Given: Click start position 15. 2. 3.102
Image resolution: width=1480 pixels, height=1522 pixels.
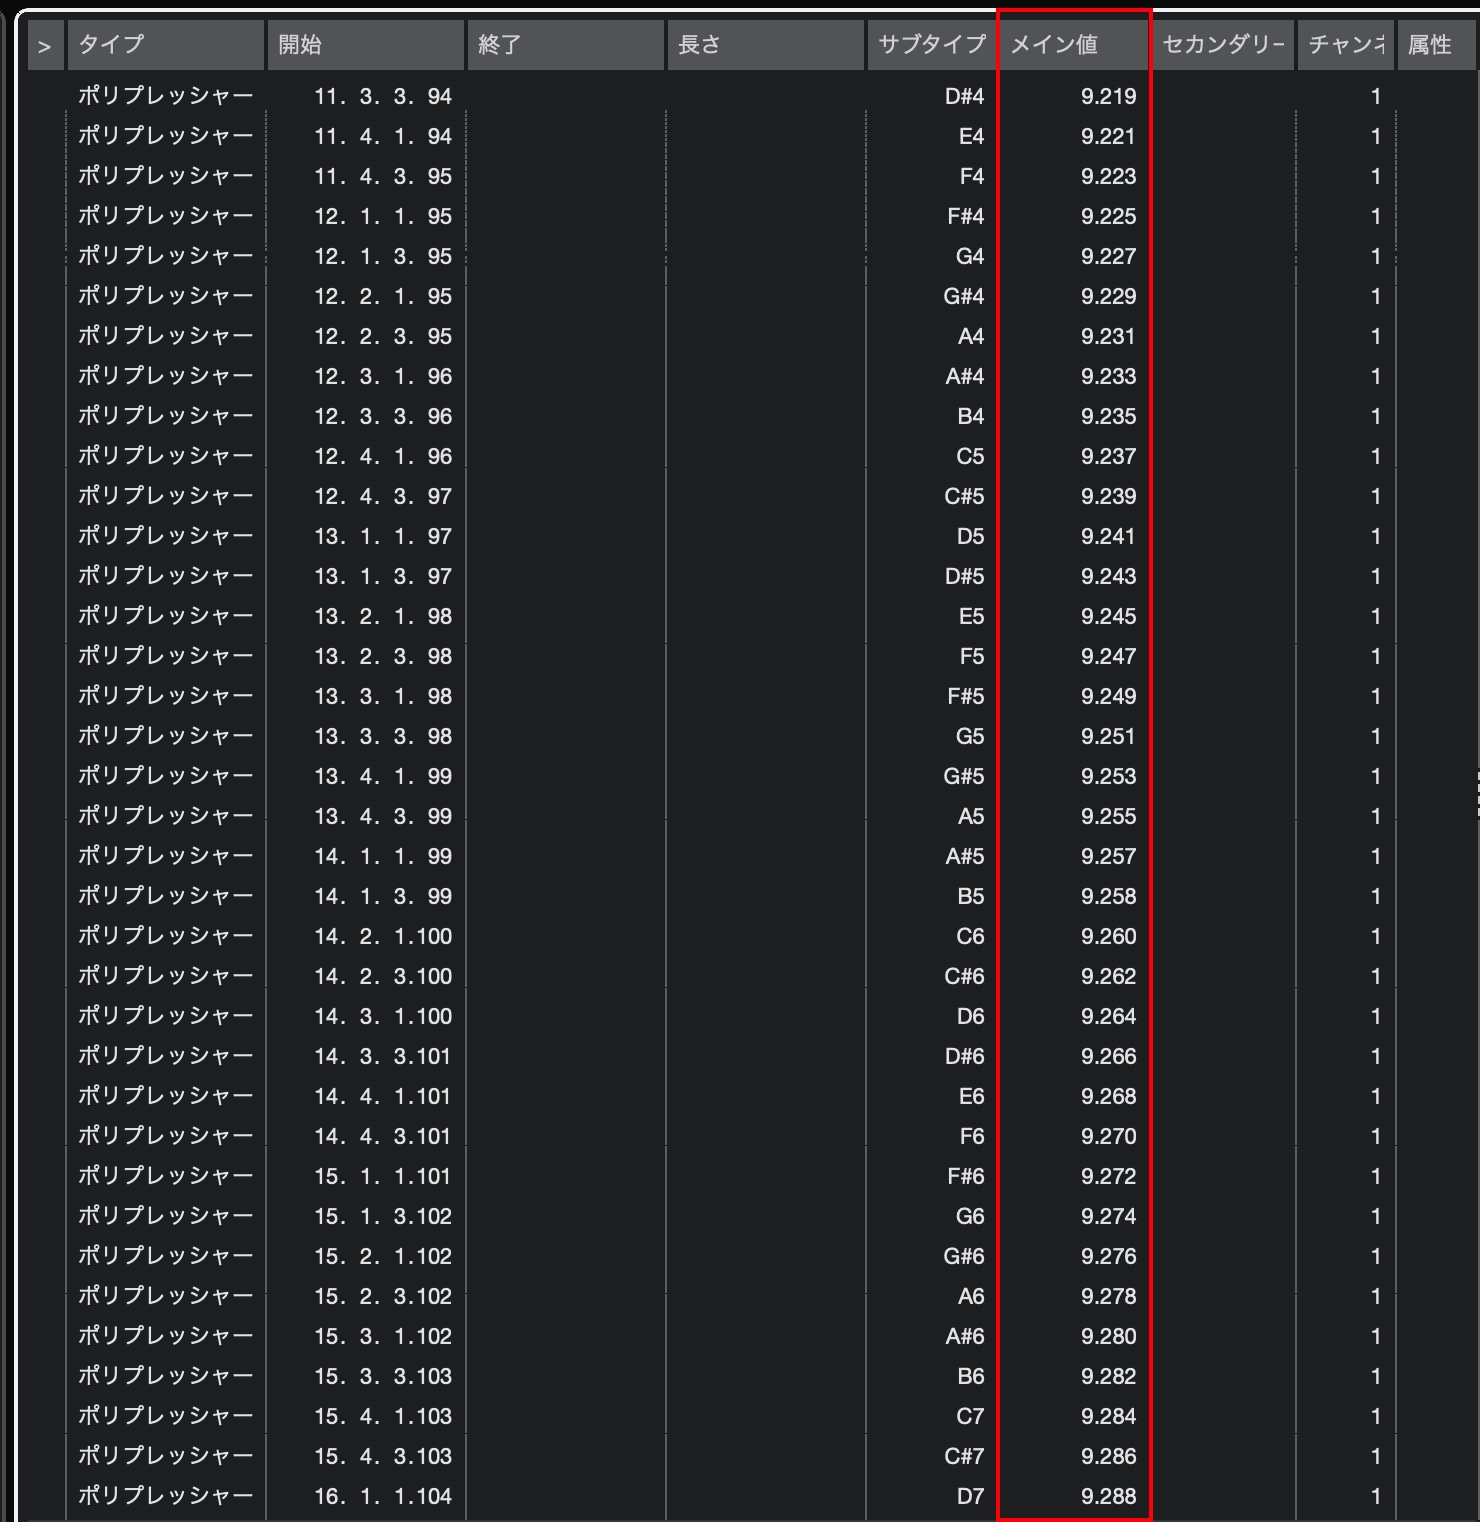Looking at the screenshot, I should click(383, 1296).
